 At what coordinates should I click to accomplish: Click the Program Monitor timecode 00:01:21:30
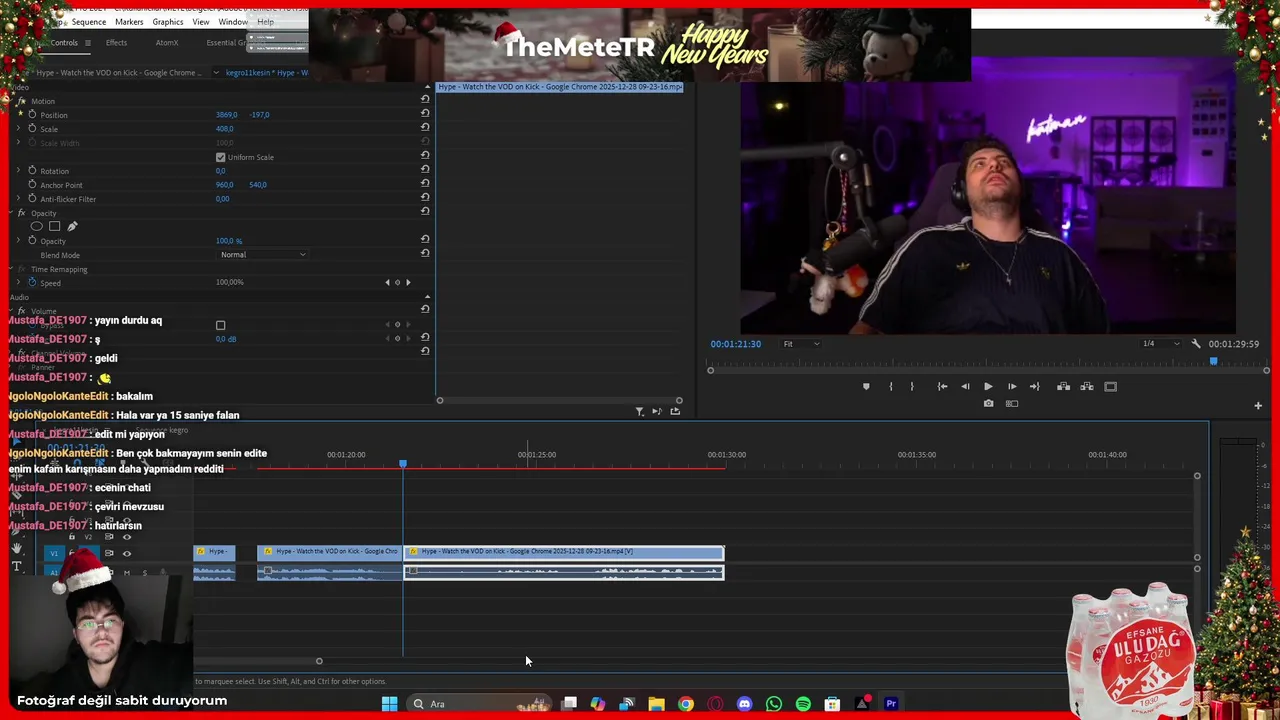tap(736, 344)
